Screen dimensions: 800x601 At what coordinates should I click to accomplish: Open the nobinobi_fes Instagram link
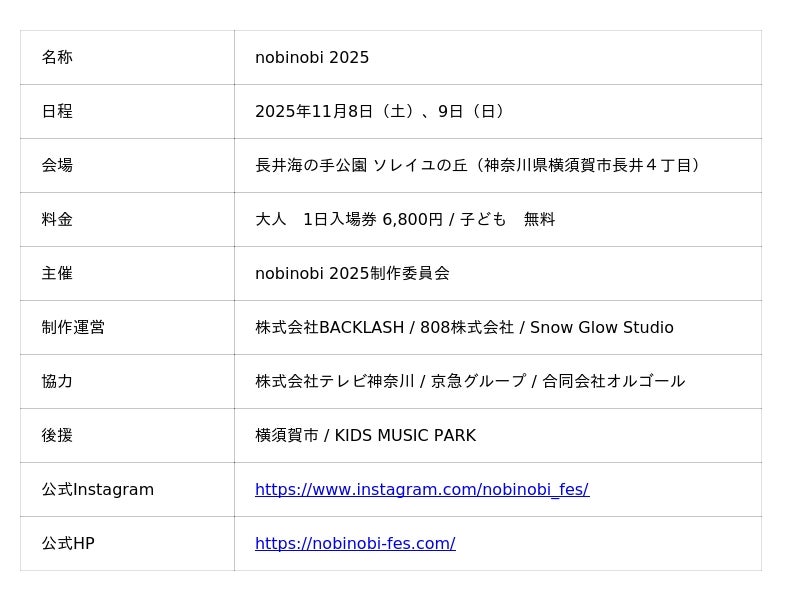click(421, 490)
